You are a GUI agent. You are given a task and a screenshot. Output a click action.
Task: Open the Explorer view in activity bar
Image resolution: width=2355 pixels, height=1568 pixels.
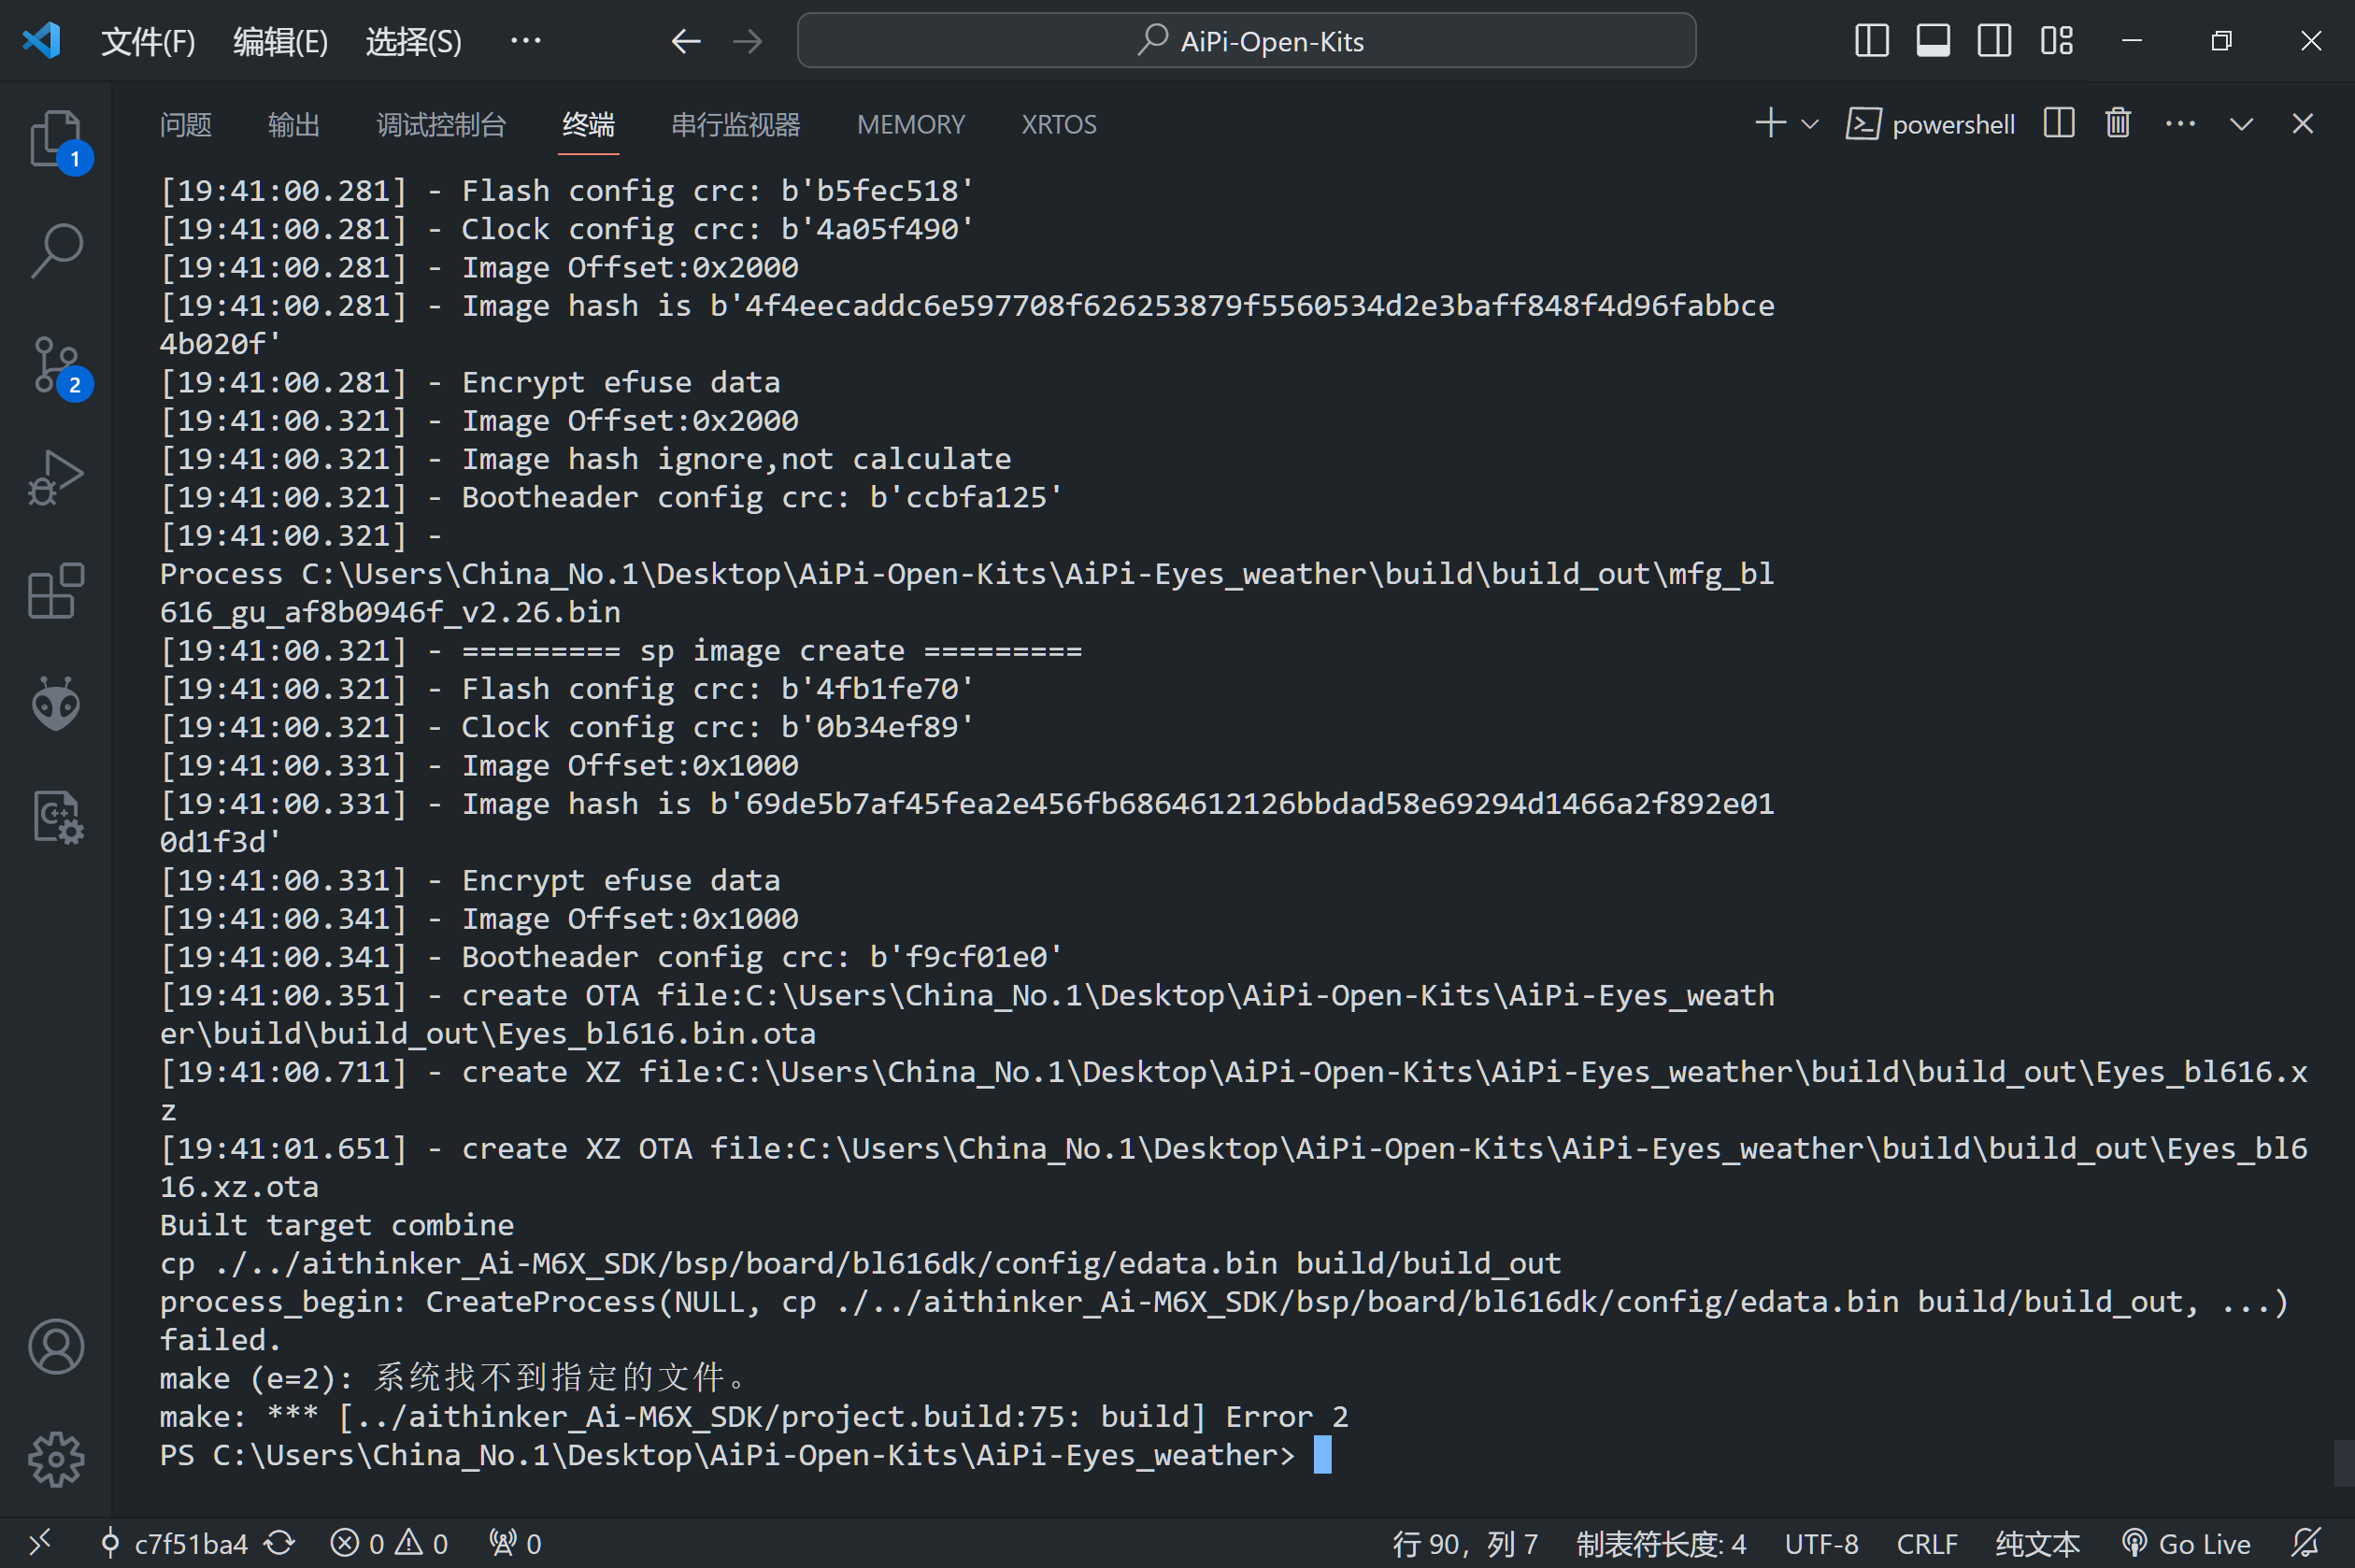coord(56,140)
